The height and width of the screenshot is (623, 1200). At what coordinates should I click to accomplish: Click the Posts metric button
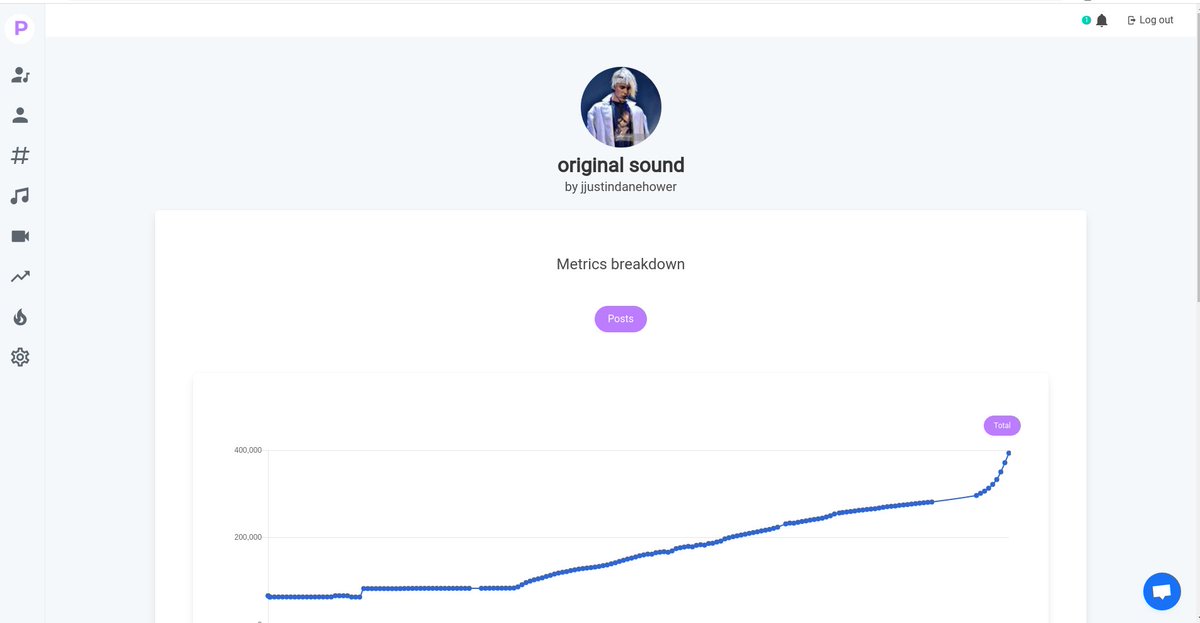pyautogui.click(x=621, y=319)
